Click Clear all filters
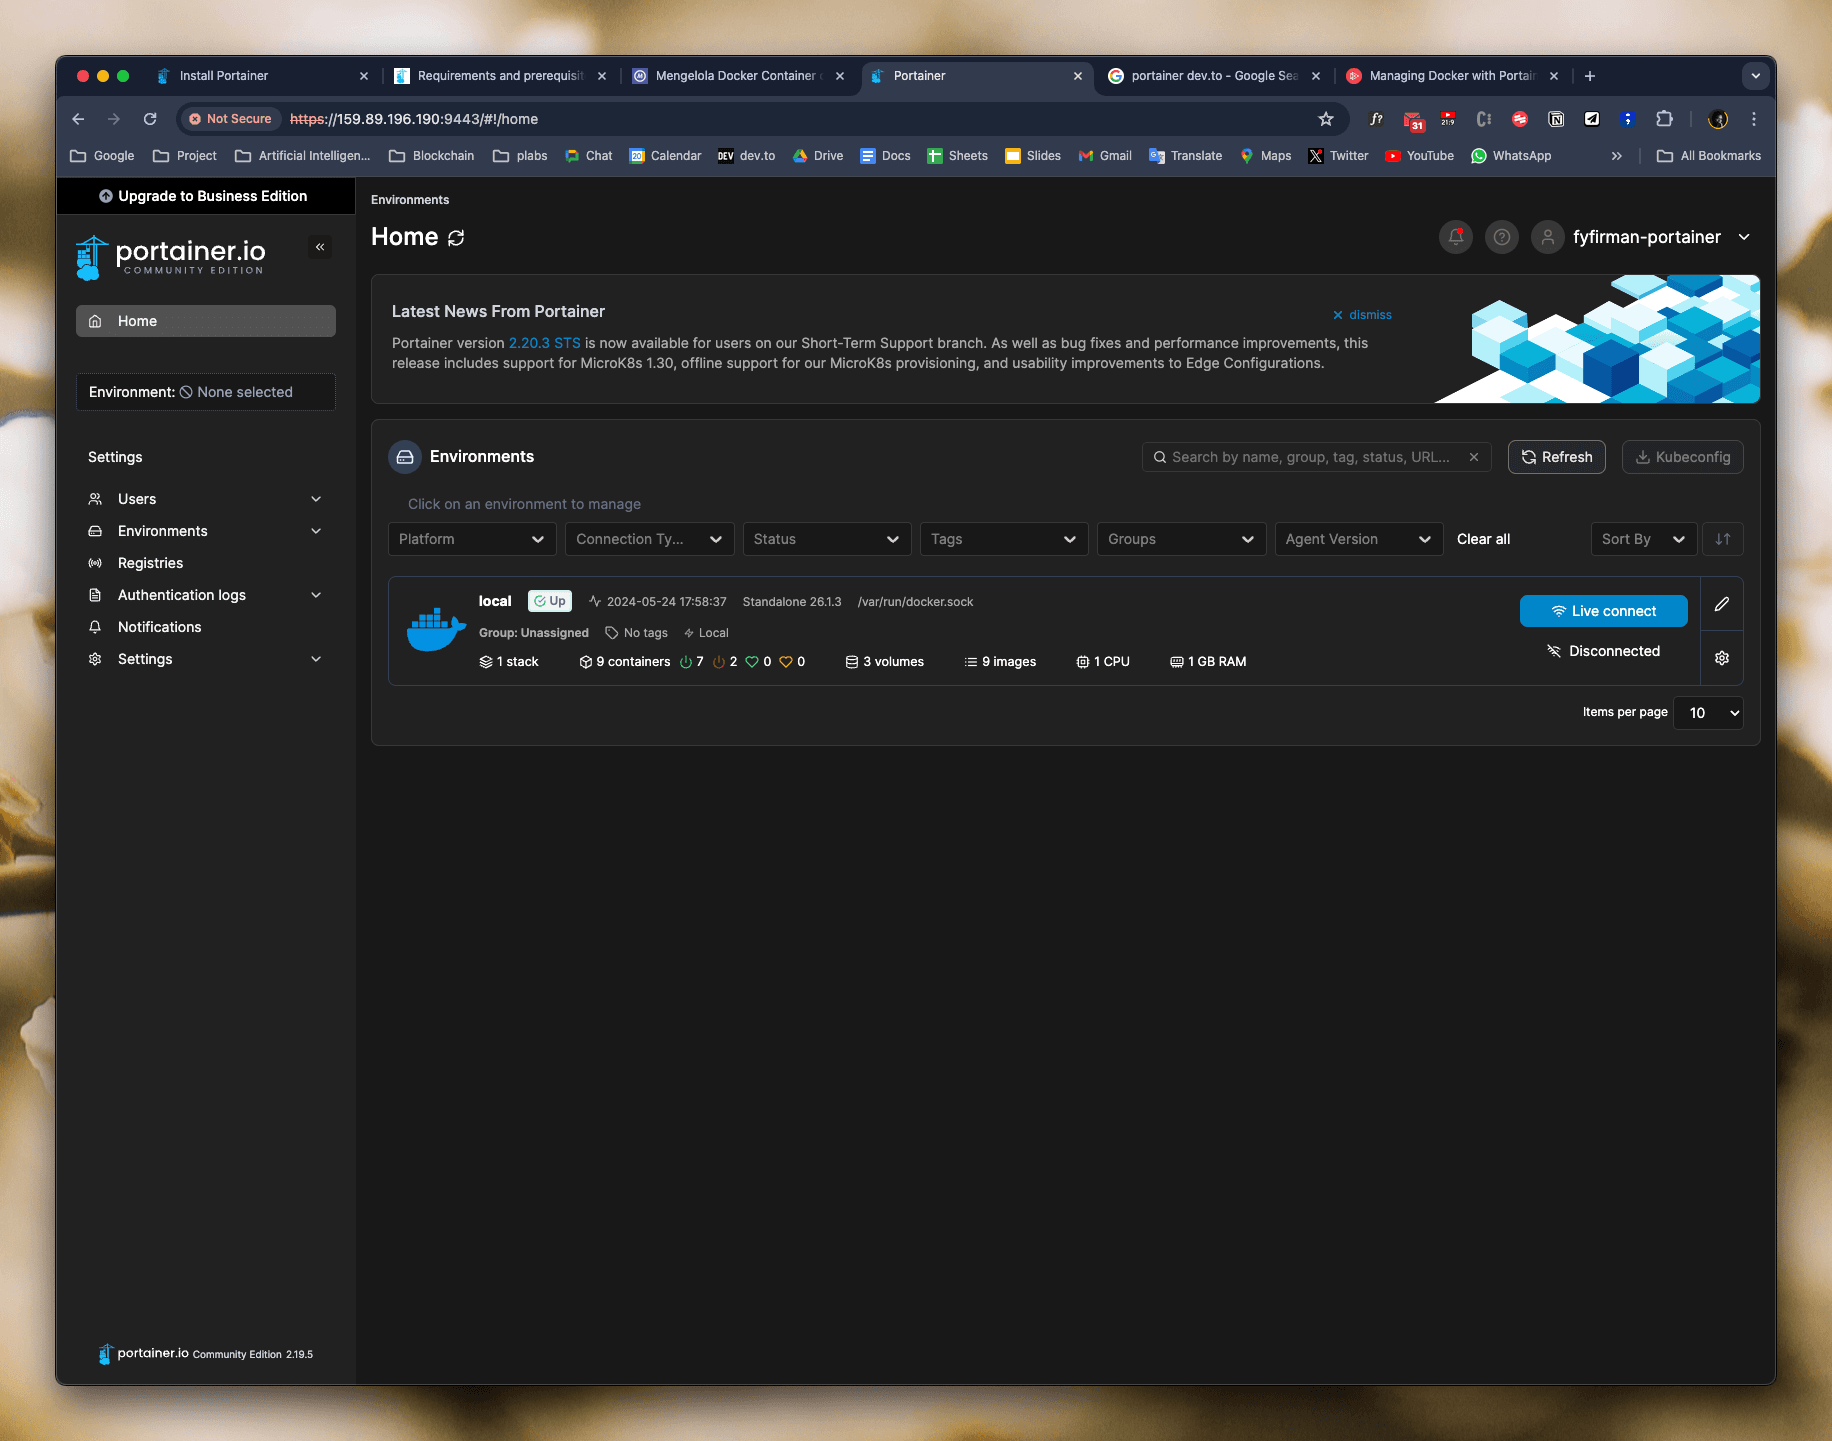This screenshot has height=1441, width=1832. click(1483, 539)
